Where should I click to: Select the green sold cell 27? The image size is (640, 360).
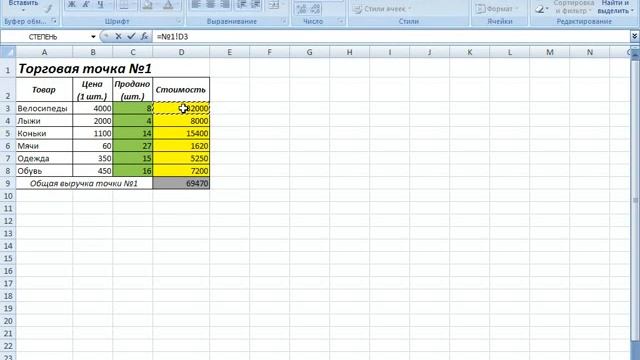133,146
